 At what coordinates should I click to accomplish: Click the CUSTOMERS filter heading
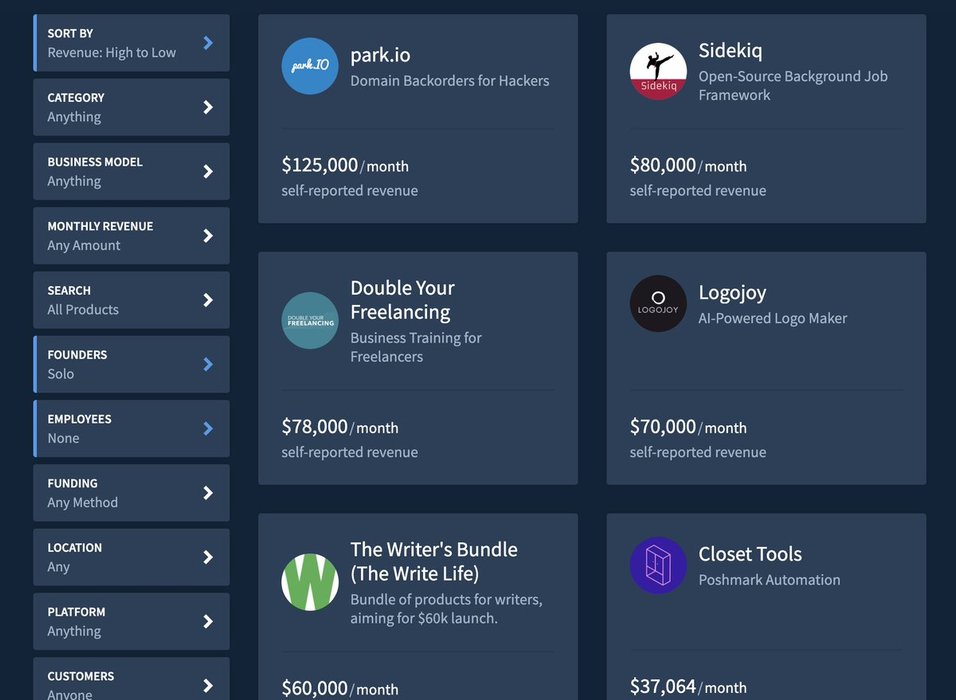click(80, 676)
